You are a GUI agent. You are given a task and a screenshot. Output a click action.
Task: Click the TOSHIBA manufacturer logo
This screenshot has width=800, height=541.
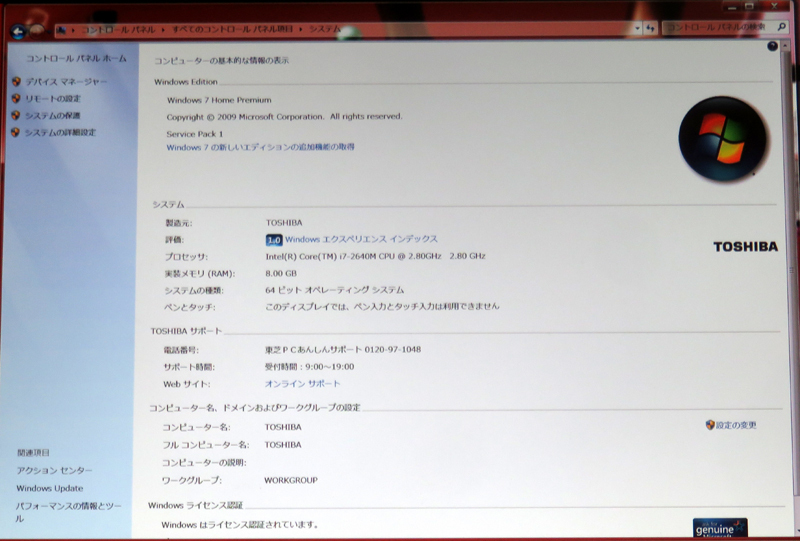pos(745,247)
